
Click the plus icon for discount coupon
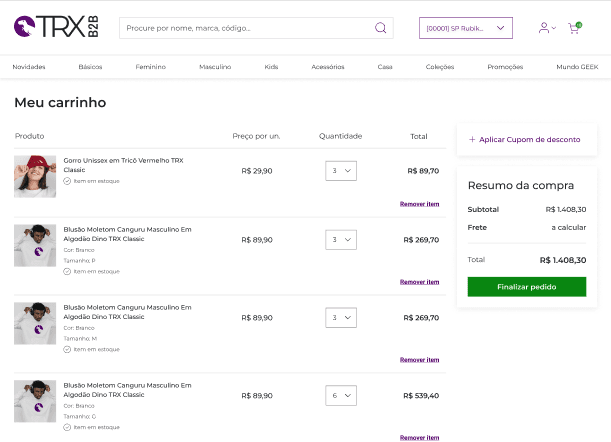(x=472, y=140)
